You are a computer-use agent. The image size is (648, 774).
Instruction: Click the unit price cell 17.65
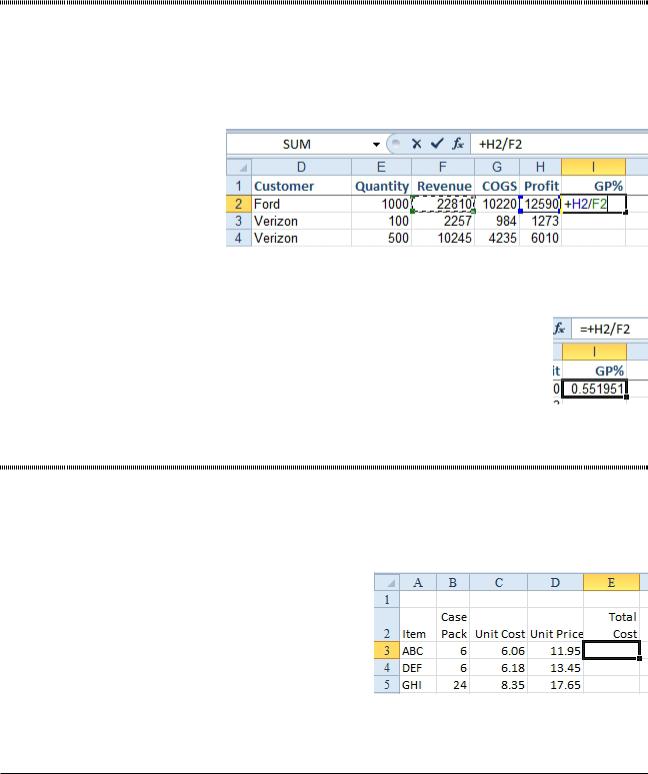pyautogui.click(x=555, y=685)
